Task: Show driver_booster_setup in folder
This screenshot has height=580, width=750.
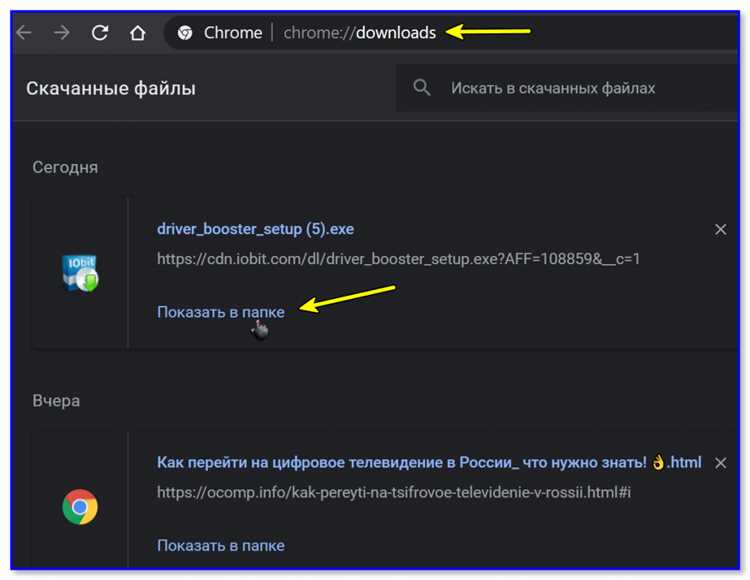Action: 221,312
